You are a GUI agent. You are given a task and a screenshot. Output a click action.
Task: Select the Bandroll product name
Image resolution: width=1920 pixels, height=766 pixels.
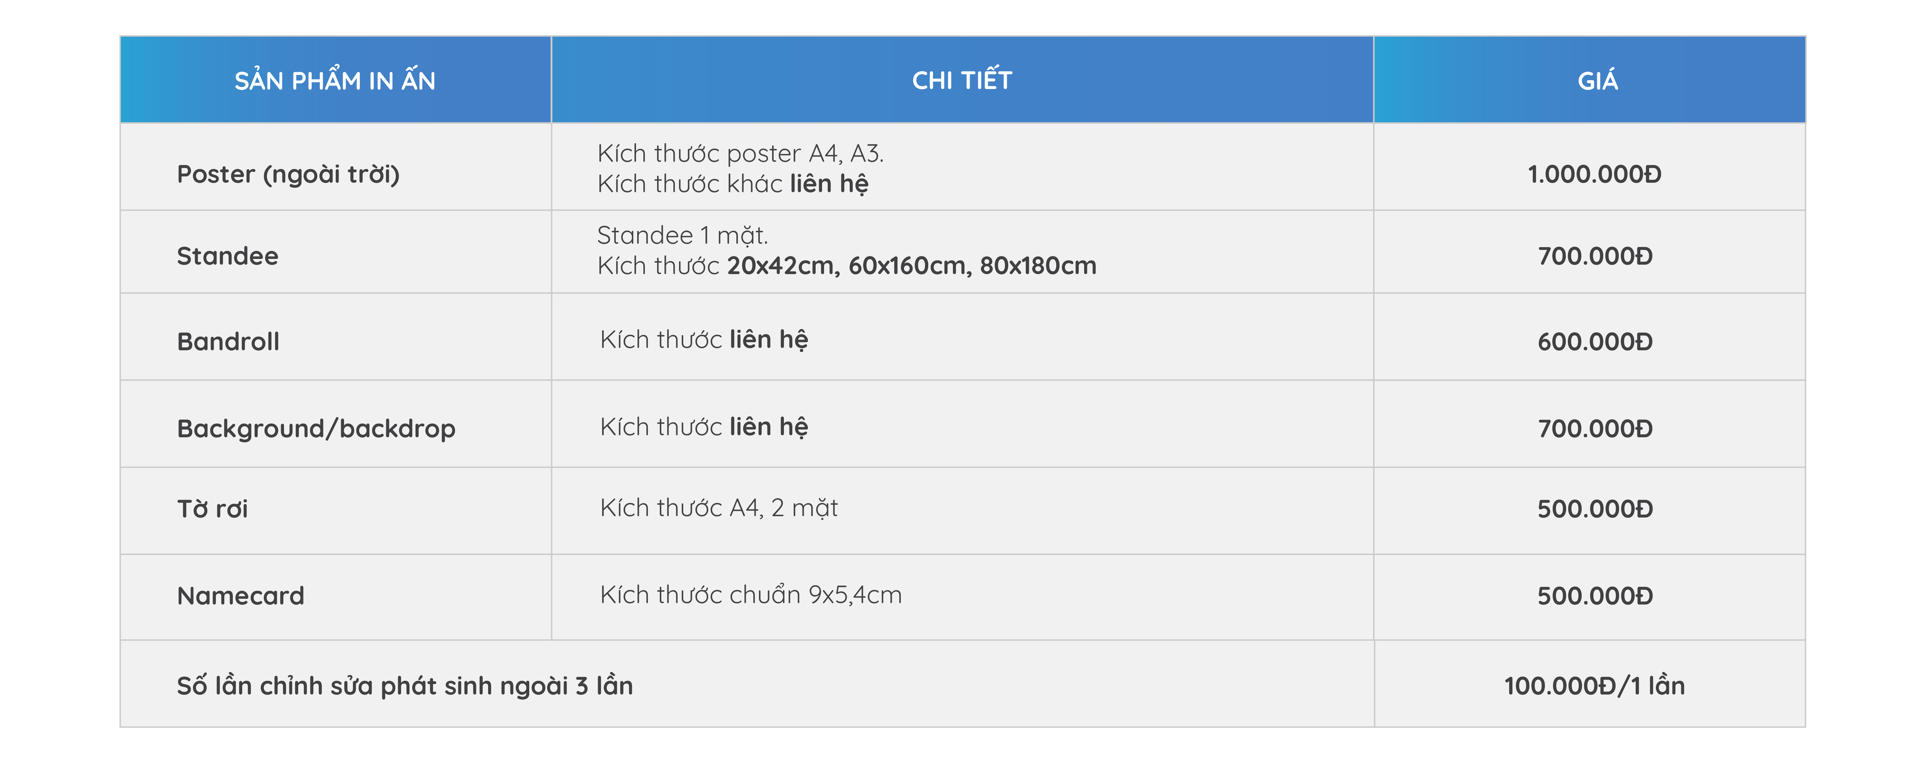tap(228, 341)
